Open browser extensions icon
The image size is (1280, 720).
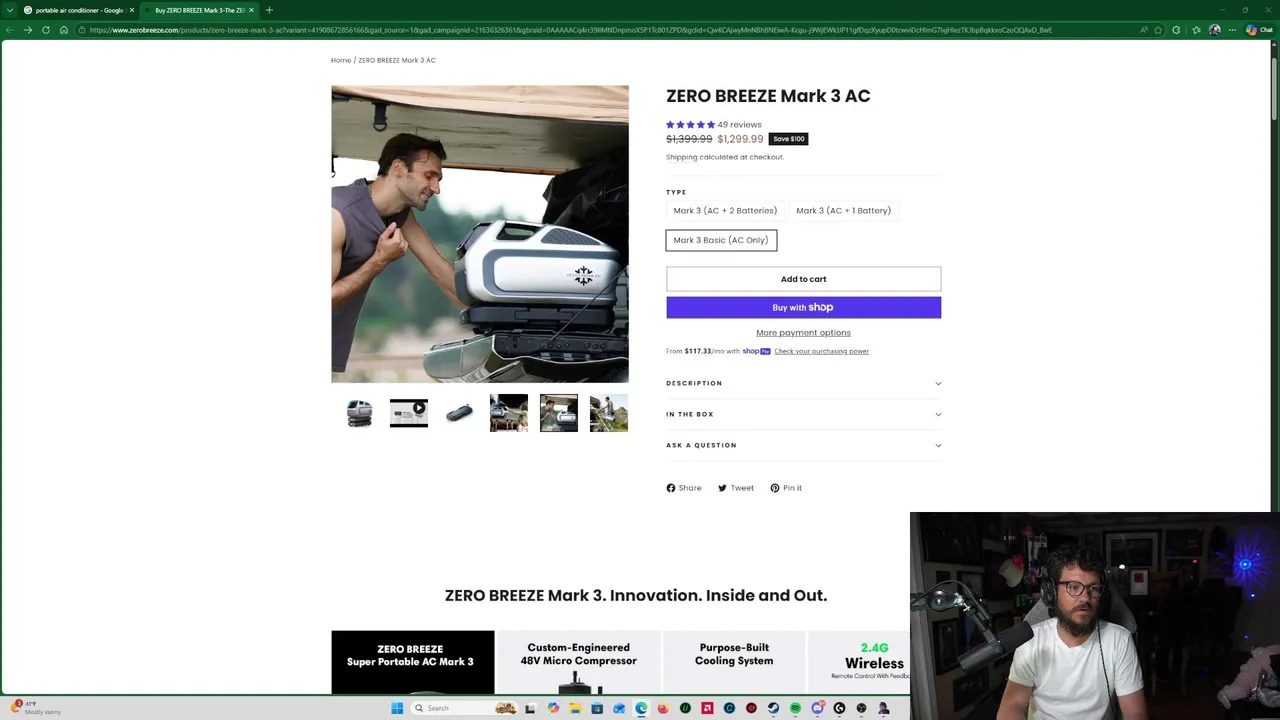pos(1176,30)
